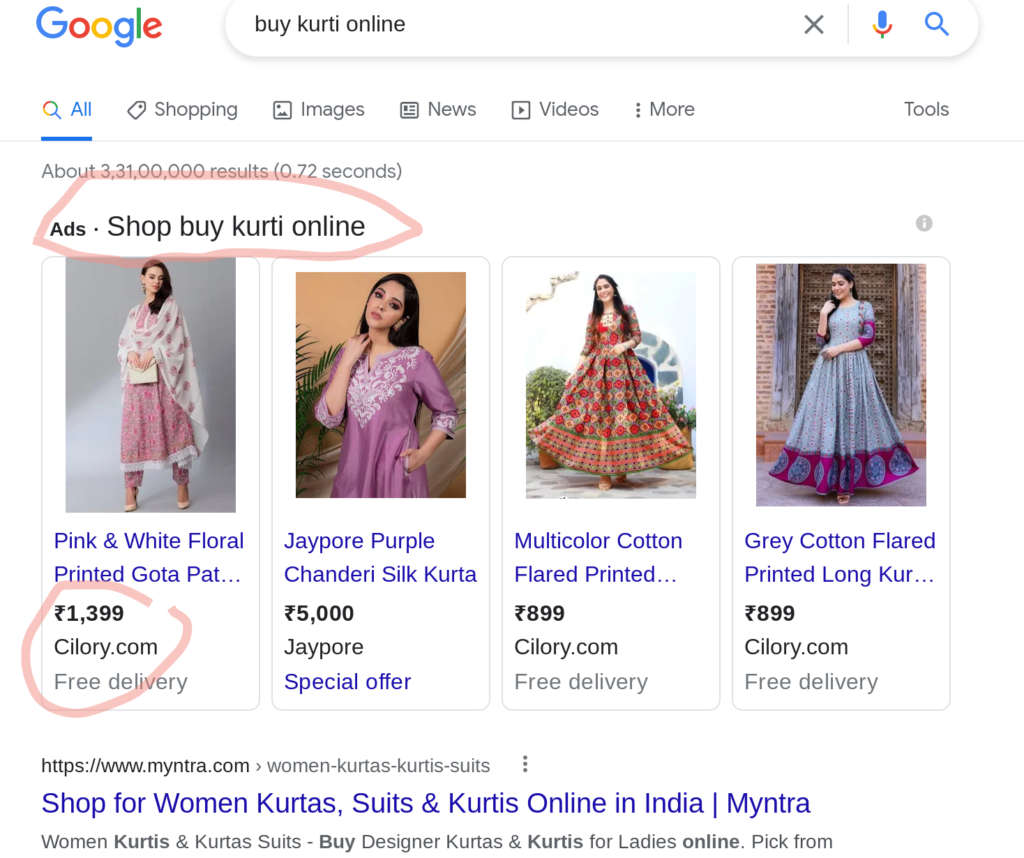Open the pink and white kurti image
The width and height of the screenshot is (1024, 858).
(x=151, y=385)
